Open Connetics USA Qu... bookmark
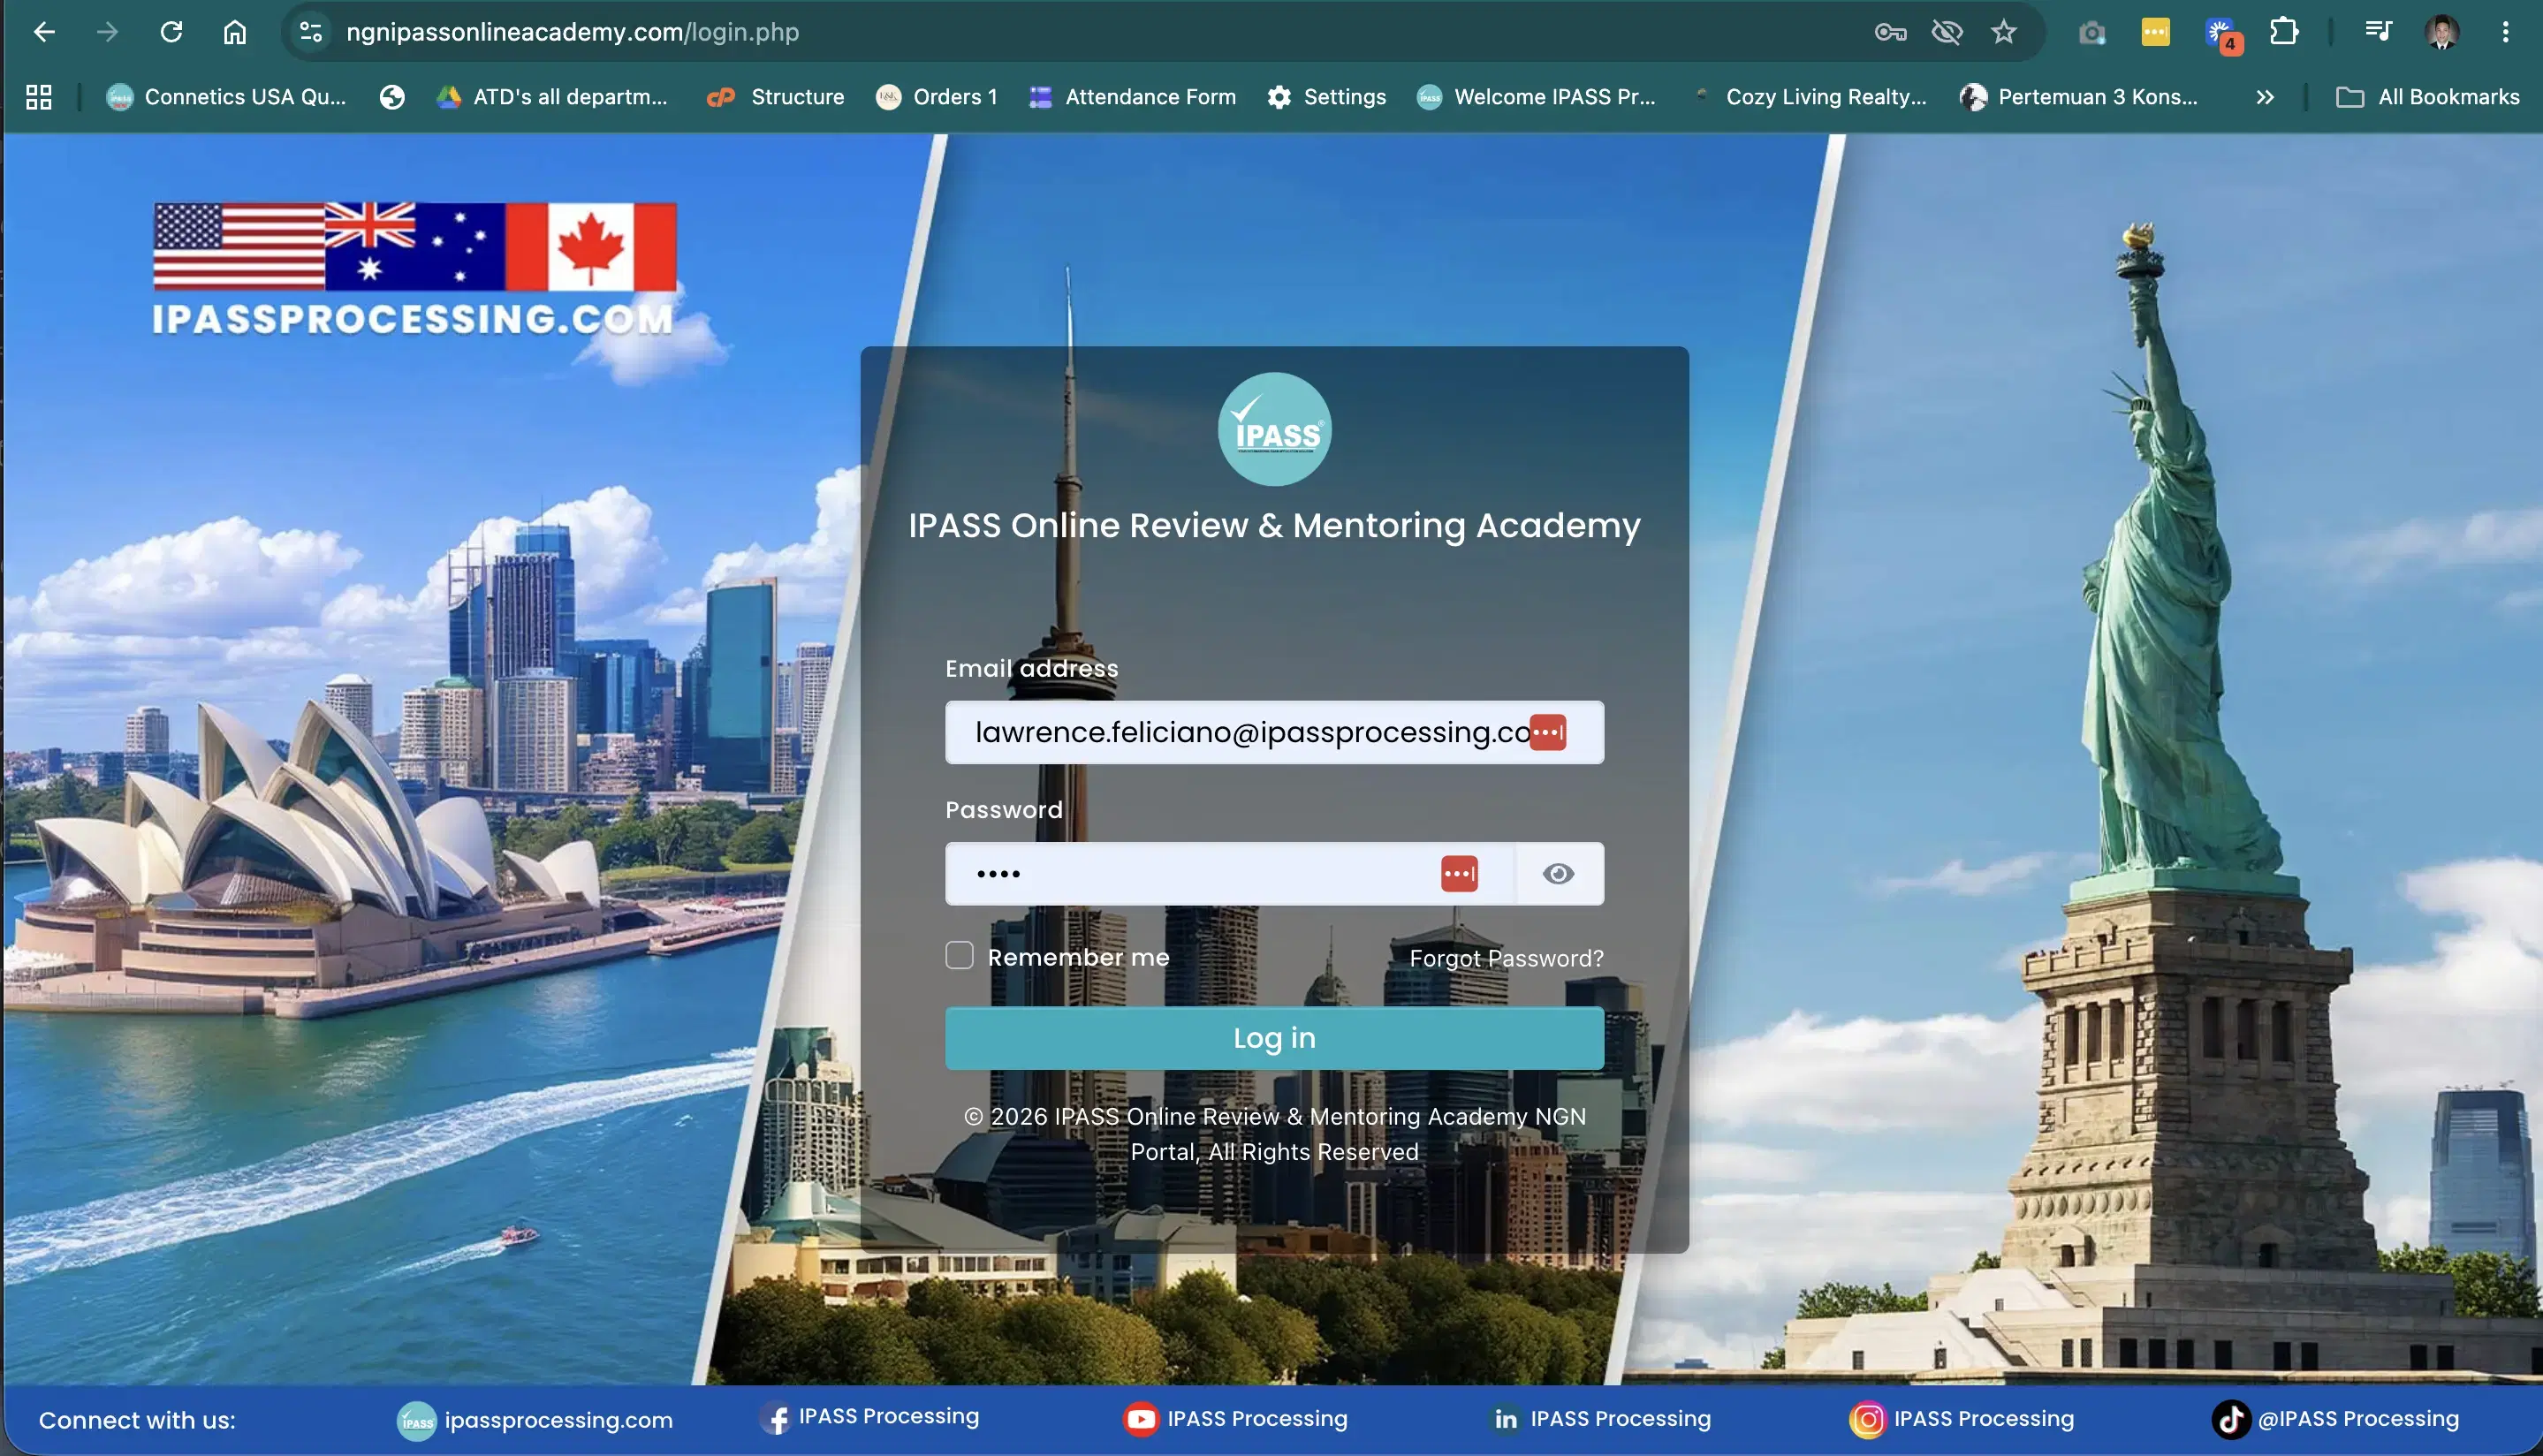 pyautogui.click(x=226, y=97)
